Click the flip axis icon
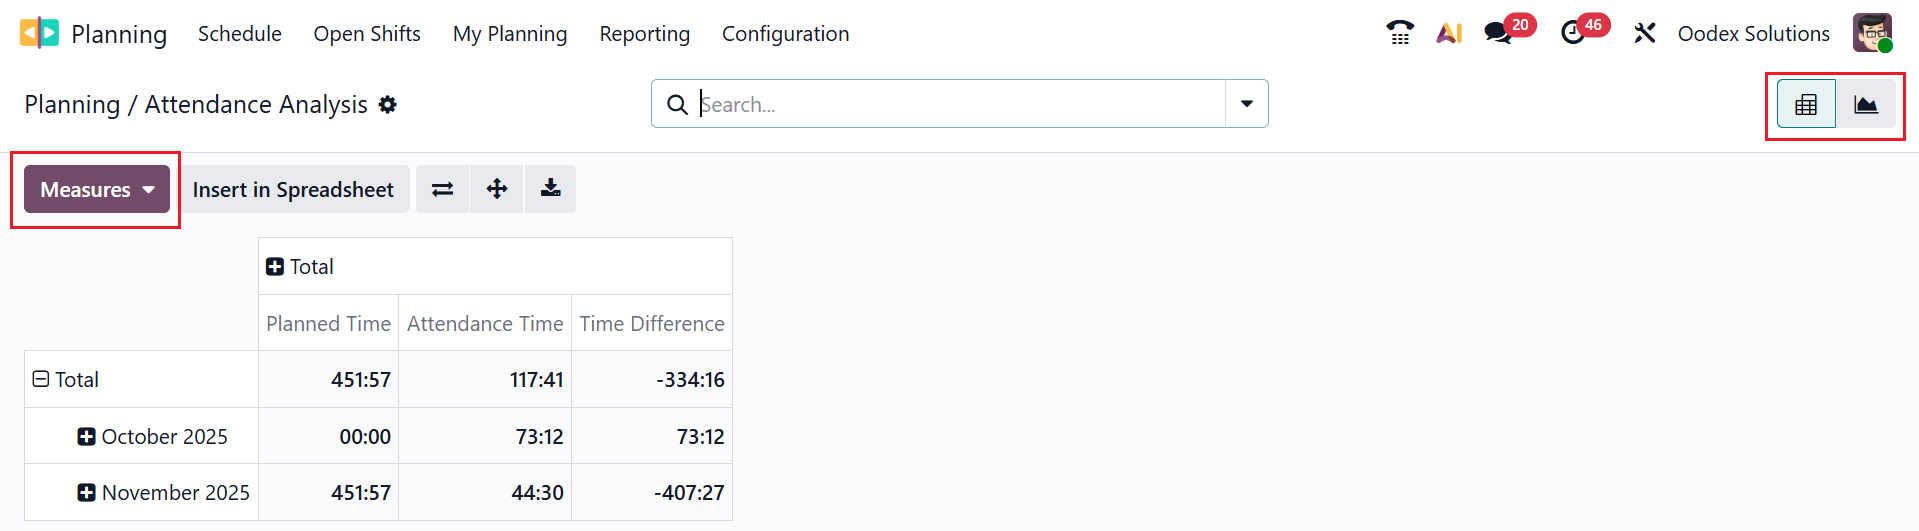1919x531 pixels. (443, 189)
